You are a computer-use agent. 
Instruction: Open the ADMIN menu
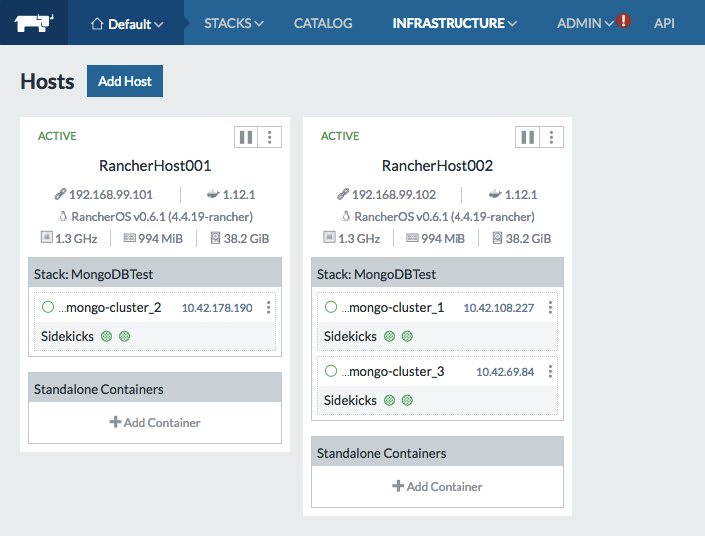[x=585, y=23]
